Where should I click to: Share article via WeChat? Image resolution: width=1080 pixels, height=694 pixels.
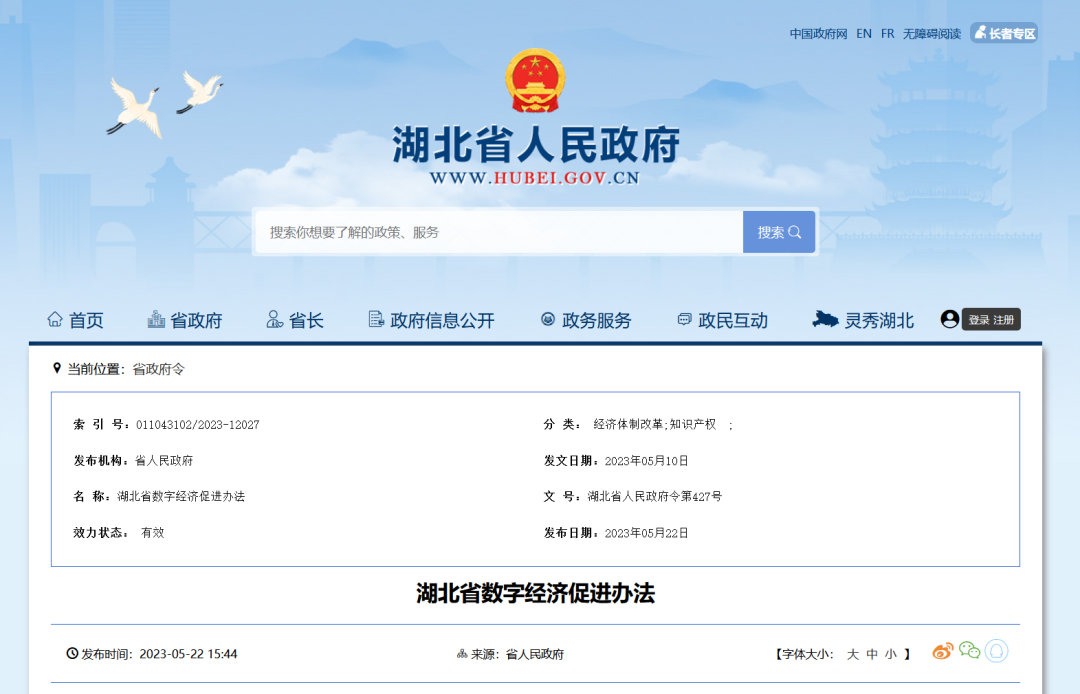click(x=969, y=650)
